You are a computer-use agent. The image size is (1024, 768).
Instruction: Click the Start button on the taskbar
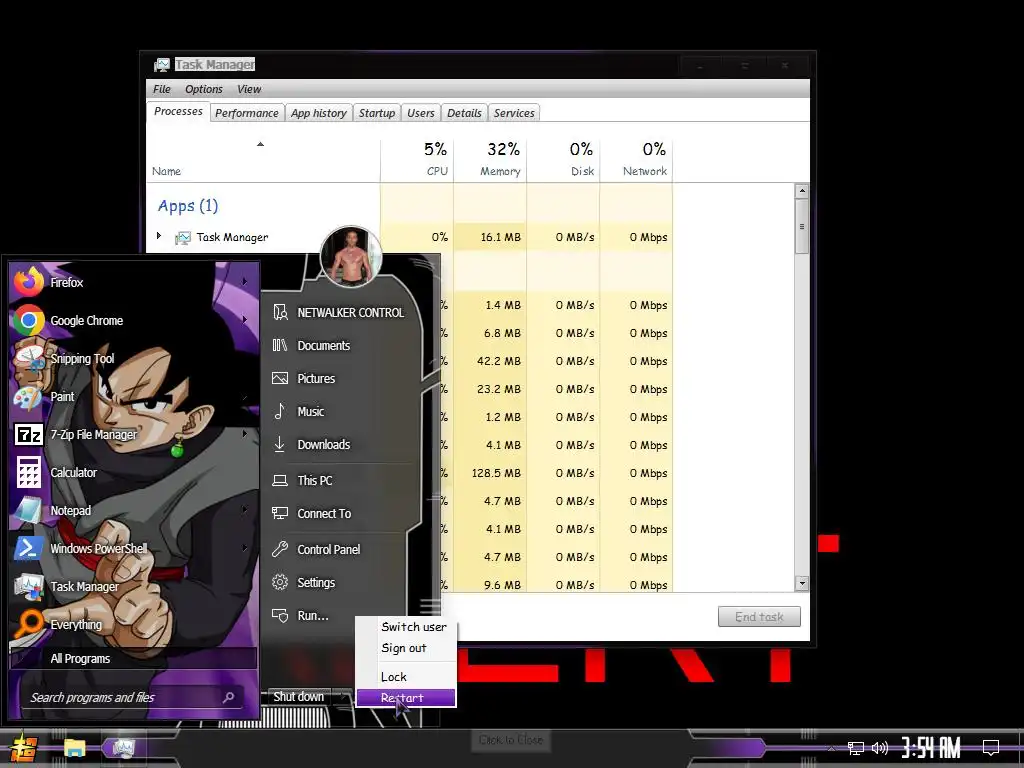[24, 748]
